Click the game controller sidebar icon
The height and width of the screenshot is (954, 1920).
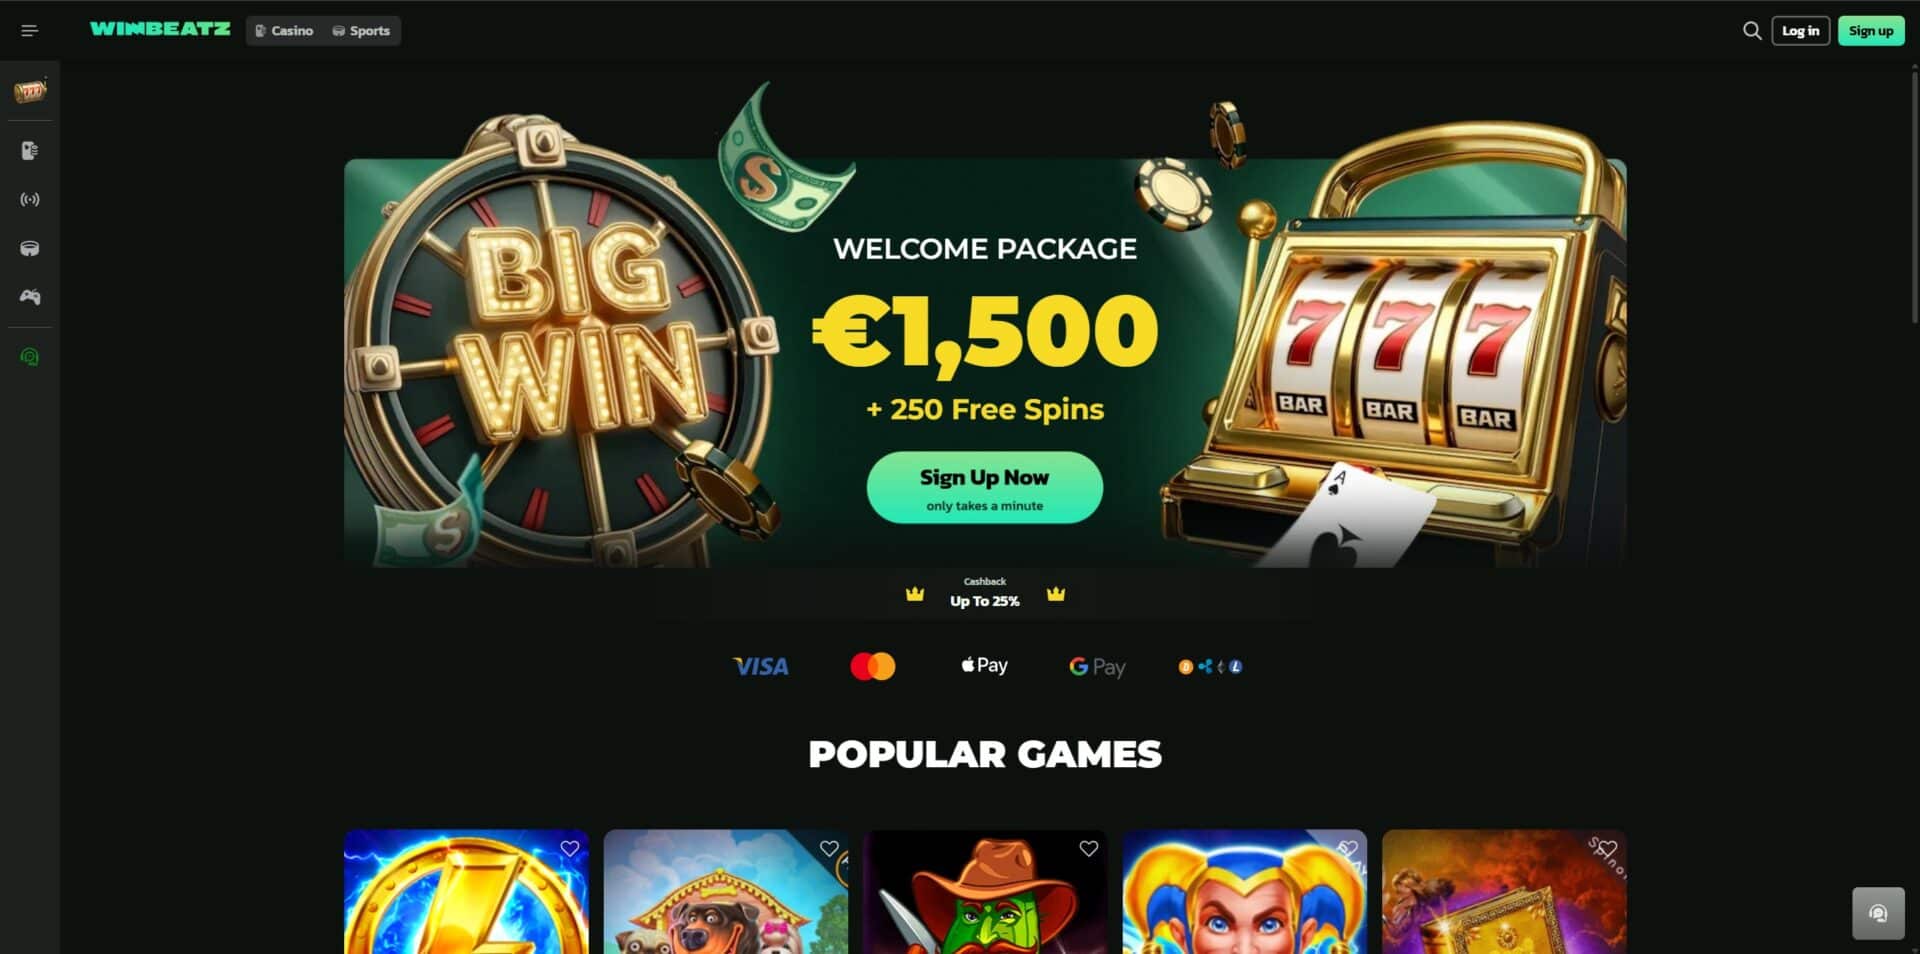coord(30,297)
